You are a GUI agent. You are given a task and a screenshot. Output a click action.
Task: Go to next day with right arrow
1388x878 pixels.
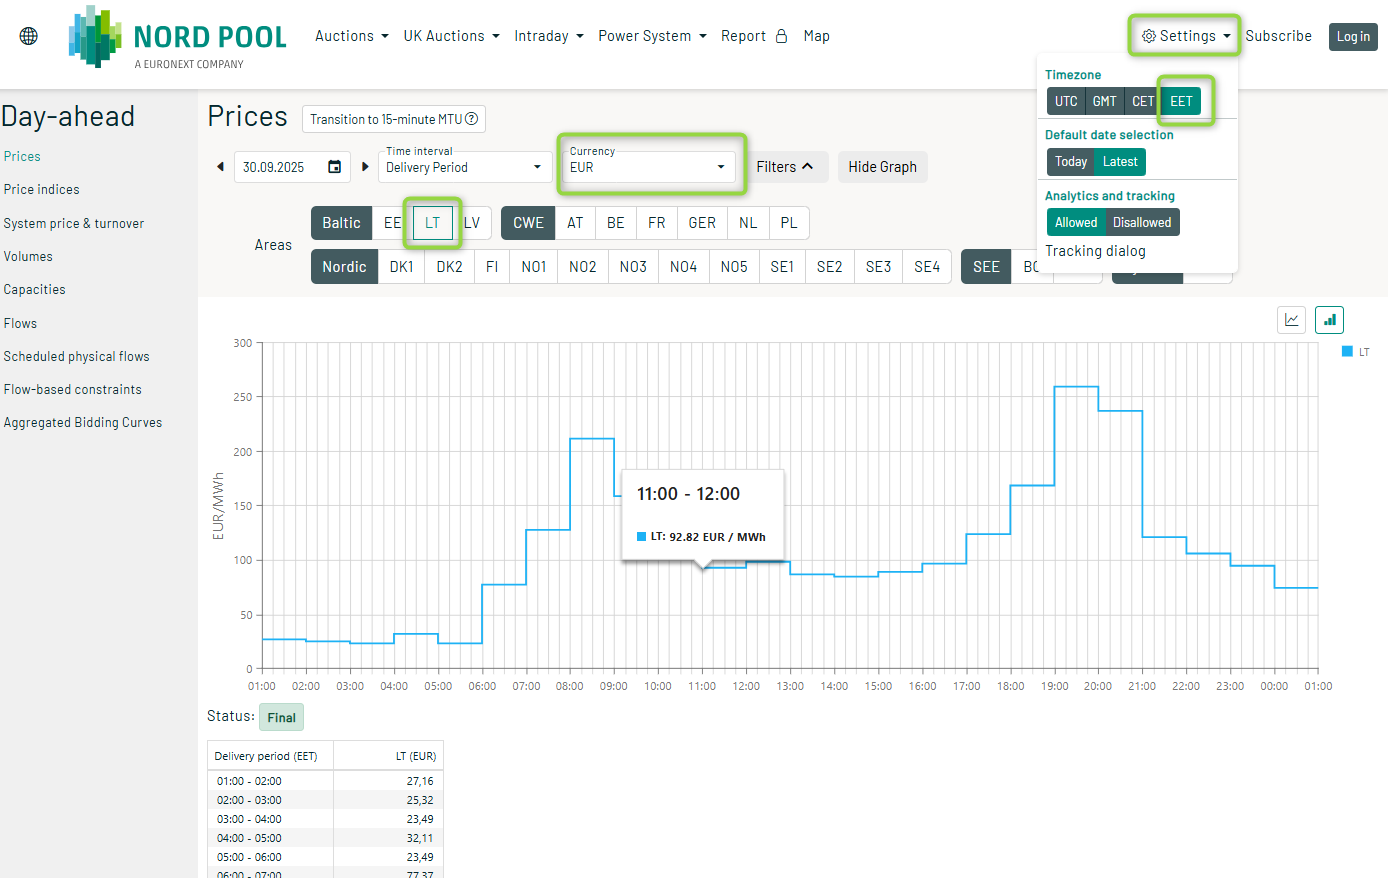coord(365,167)
